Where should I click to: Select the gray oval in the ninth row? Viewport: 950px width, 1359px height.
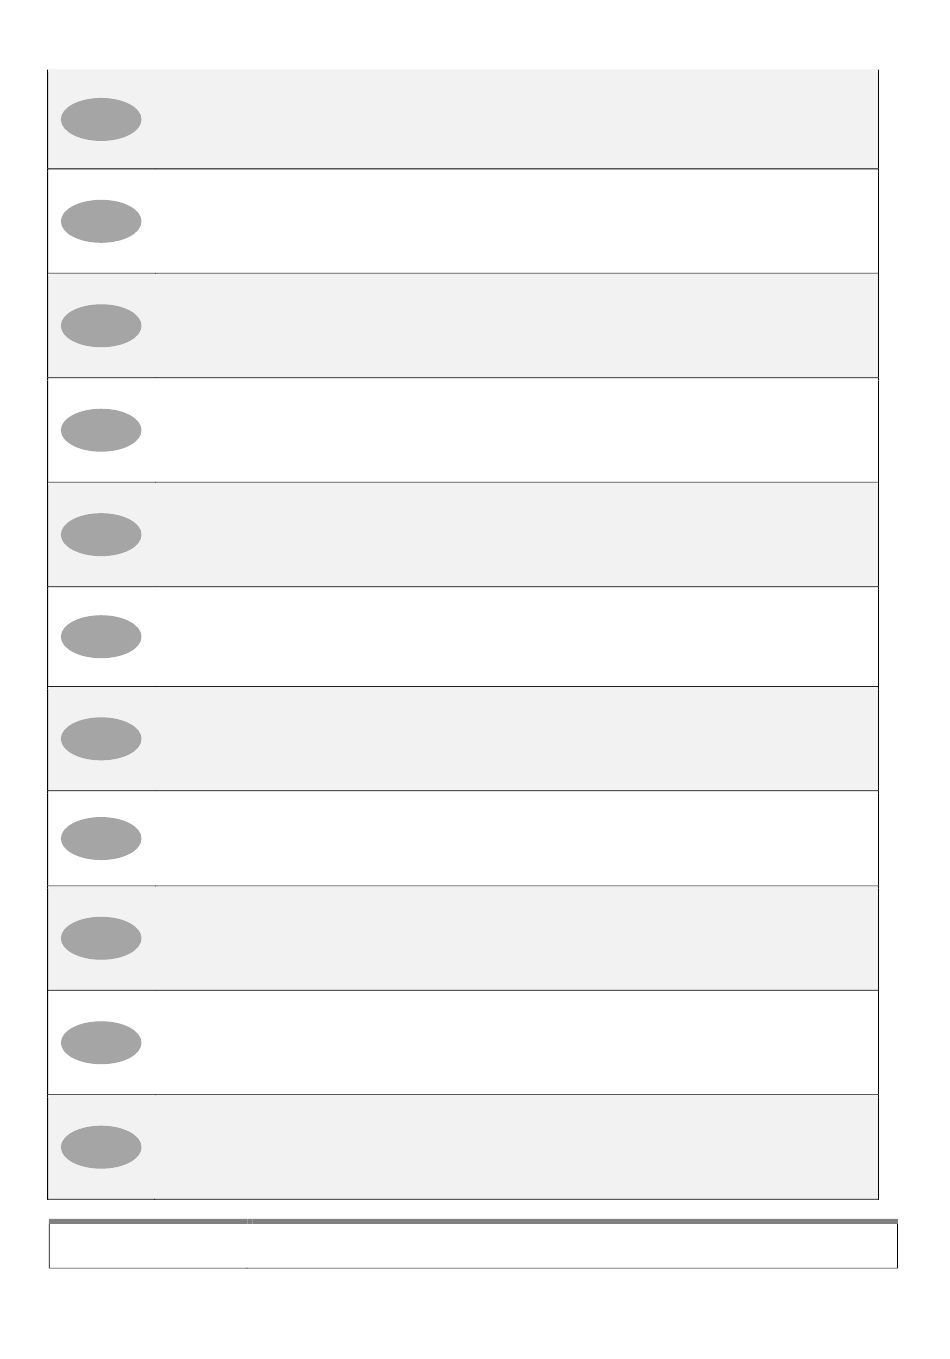[x=101, y=938]
